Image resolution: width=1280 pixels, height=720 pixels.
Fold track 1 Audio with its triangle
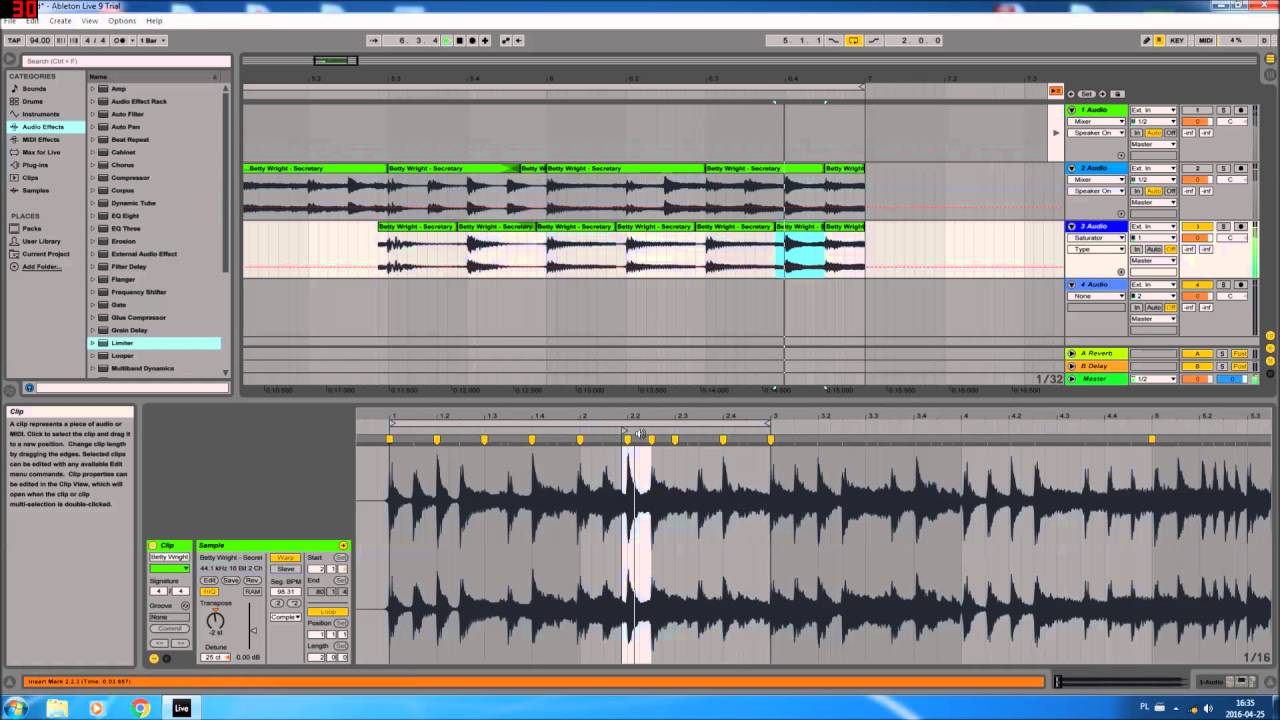(x=1072, y=110)
